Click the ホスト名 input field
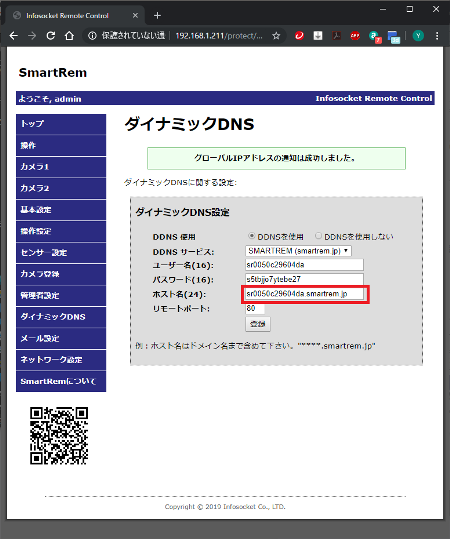The height and width of the screenshot is (539, 450). [x=304, y=294]
